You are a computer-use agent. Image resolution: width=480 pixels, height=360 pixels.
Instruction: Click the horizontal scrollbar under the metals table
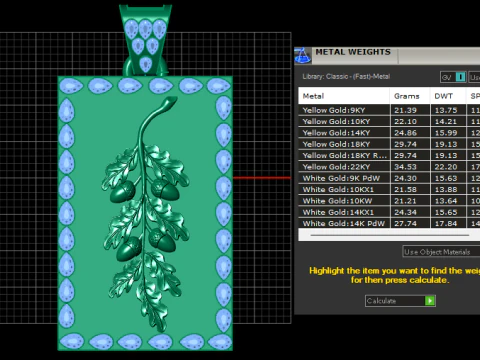pyautogui.click(x=389, y=235)
